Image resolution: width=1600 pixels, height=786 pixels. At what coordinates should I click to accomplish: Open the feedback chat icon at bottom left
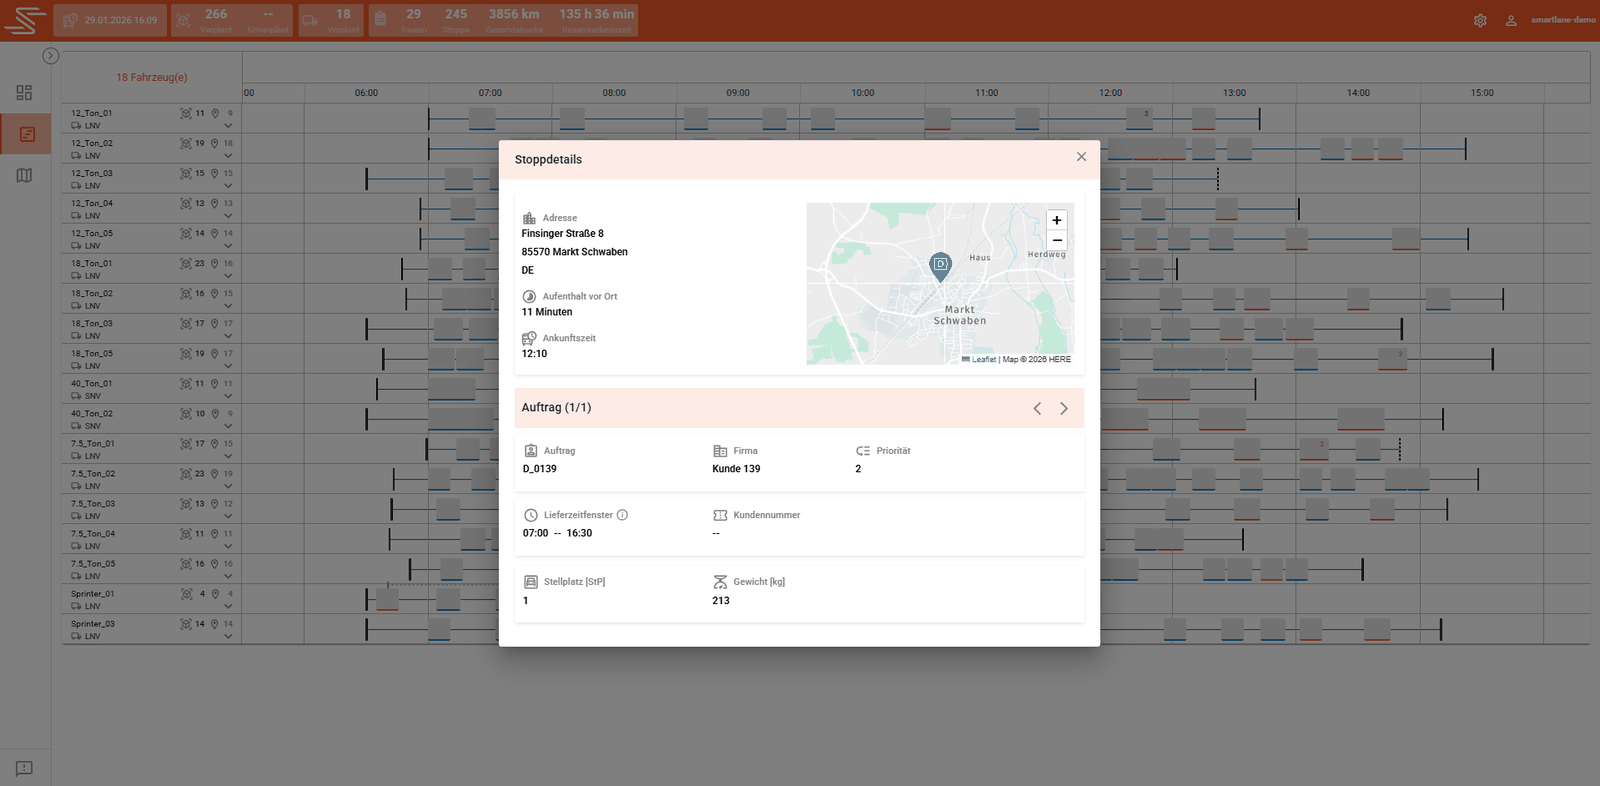click(x=25, y=768)
